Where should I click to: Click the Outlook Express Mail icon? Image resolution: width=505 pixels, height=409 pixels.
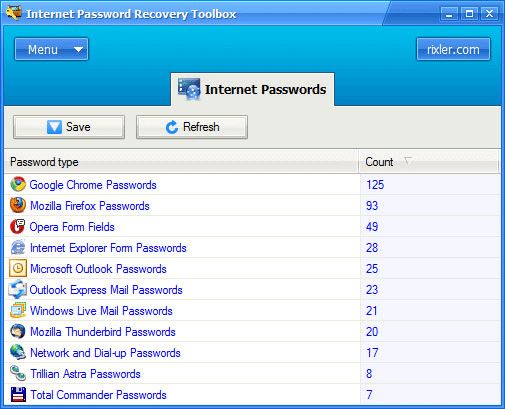click(x=18, y=289)
